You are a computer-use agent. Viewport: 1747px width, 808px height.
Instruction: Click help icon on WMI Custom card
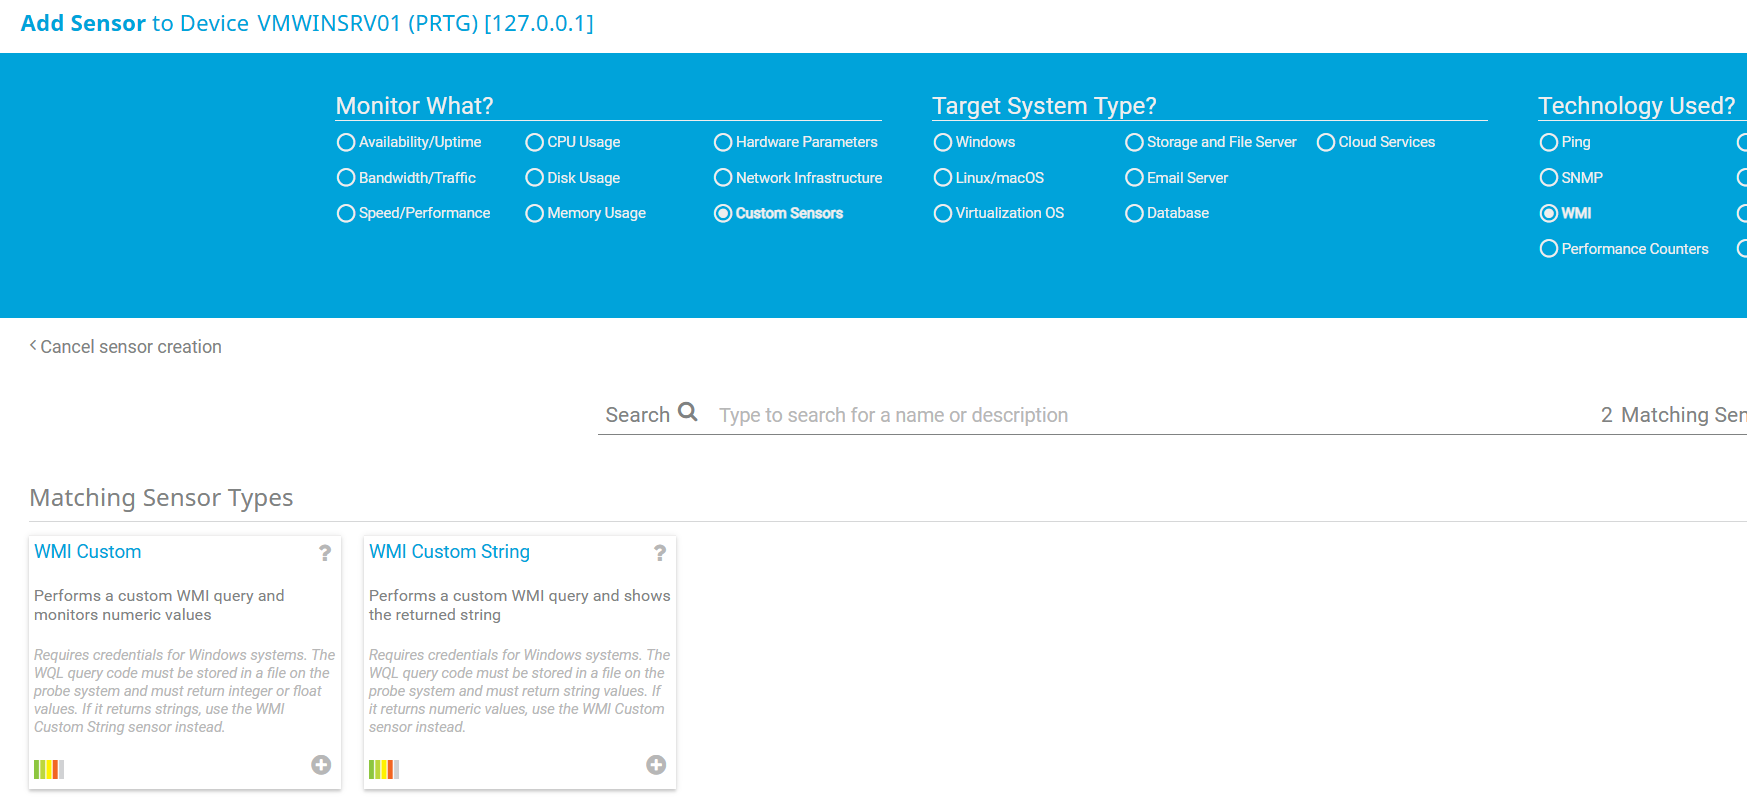[x=325, y=553]
